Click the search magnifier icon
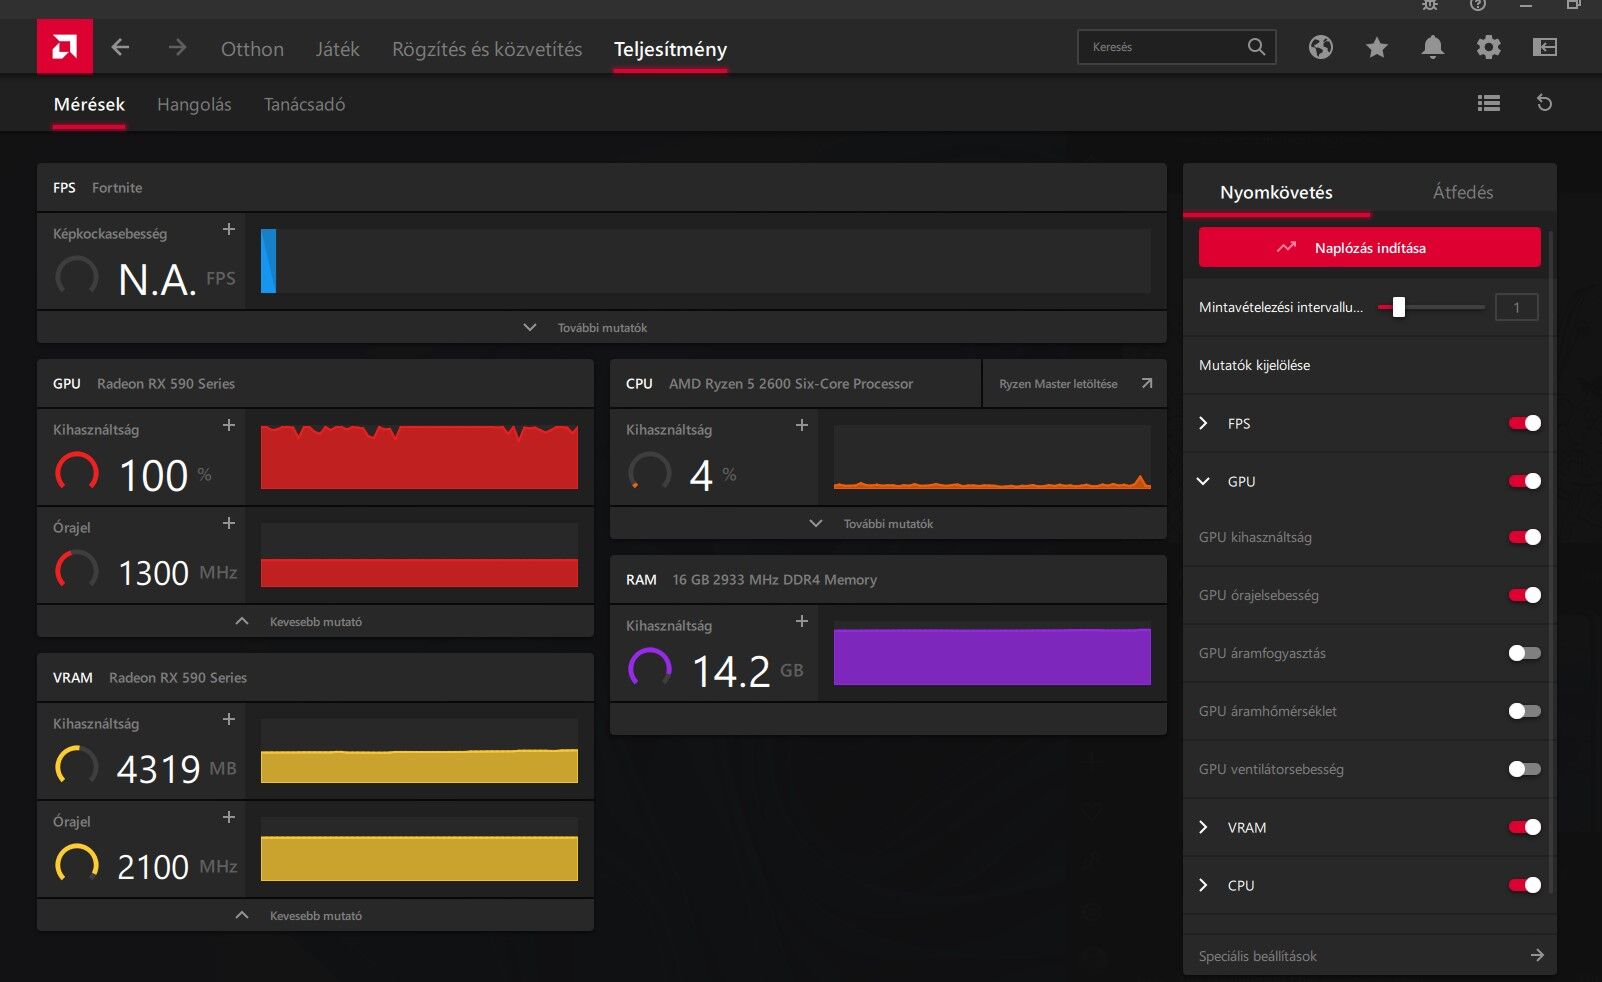Image resolution: width=1602 pixels, height=982 pixels. pyautogui.click(x=1256, y=47)
